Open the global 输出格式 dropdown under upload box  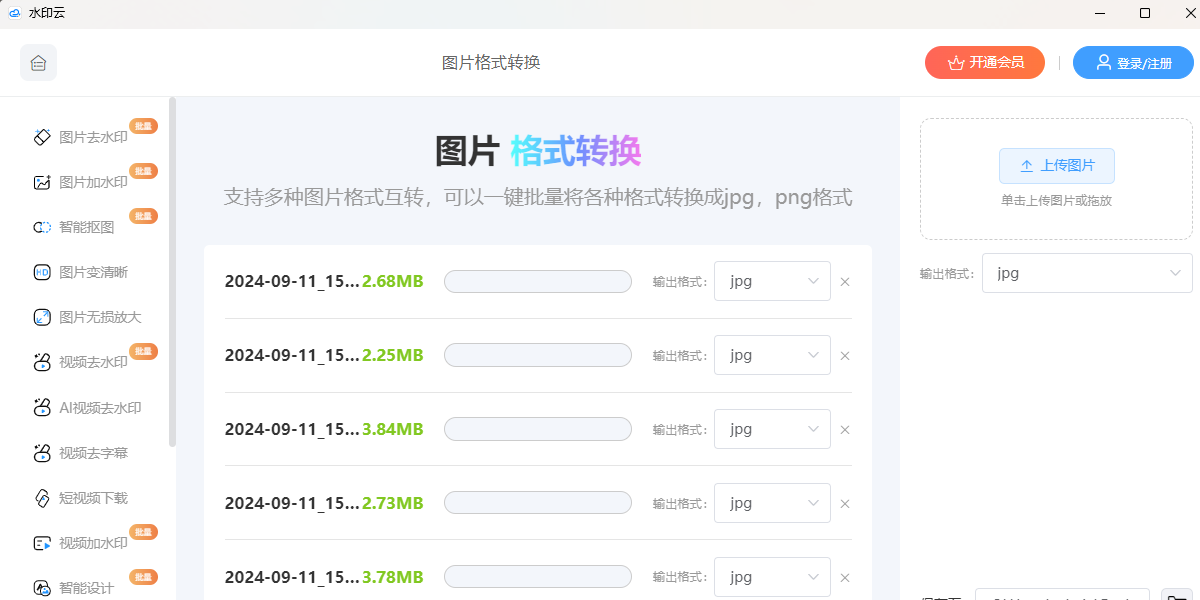[1087, 273]
